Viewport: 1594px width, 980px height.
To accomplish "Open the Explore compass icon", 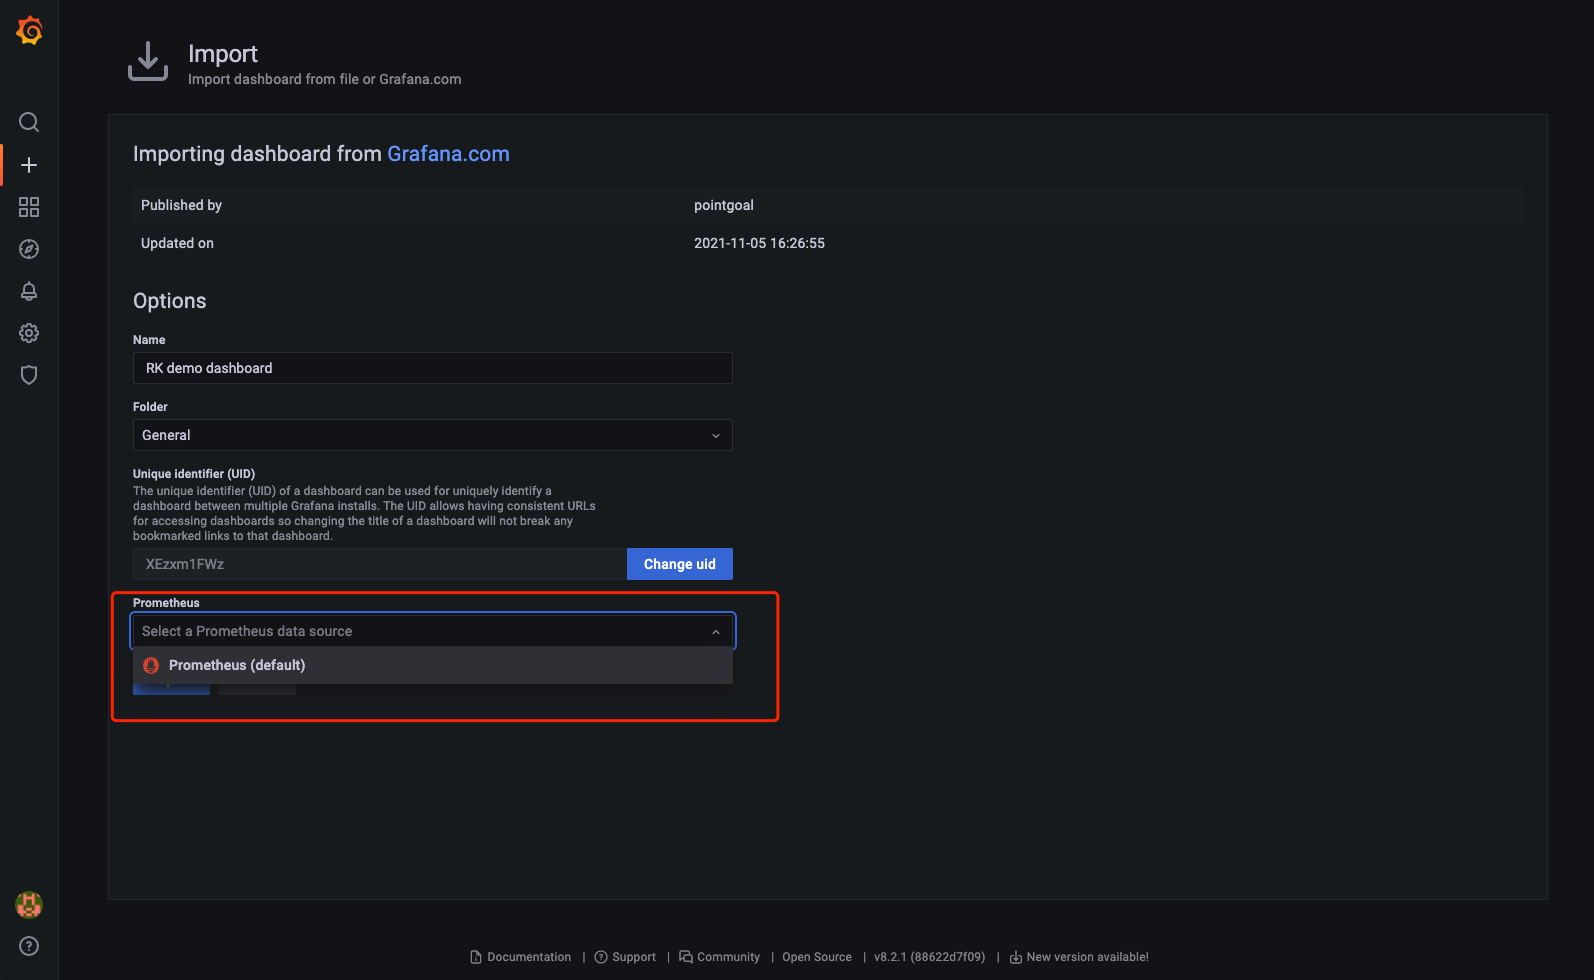I will coord(29,249).
